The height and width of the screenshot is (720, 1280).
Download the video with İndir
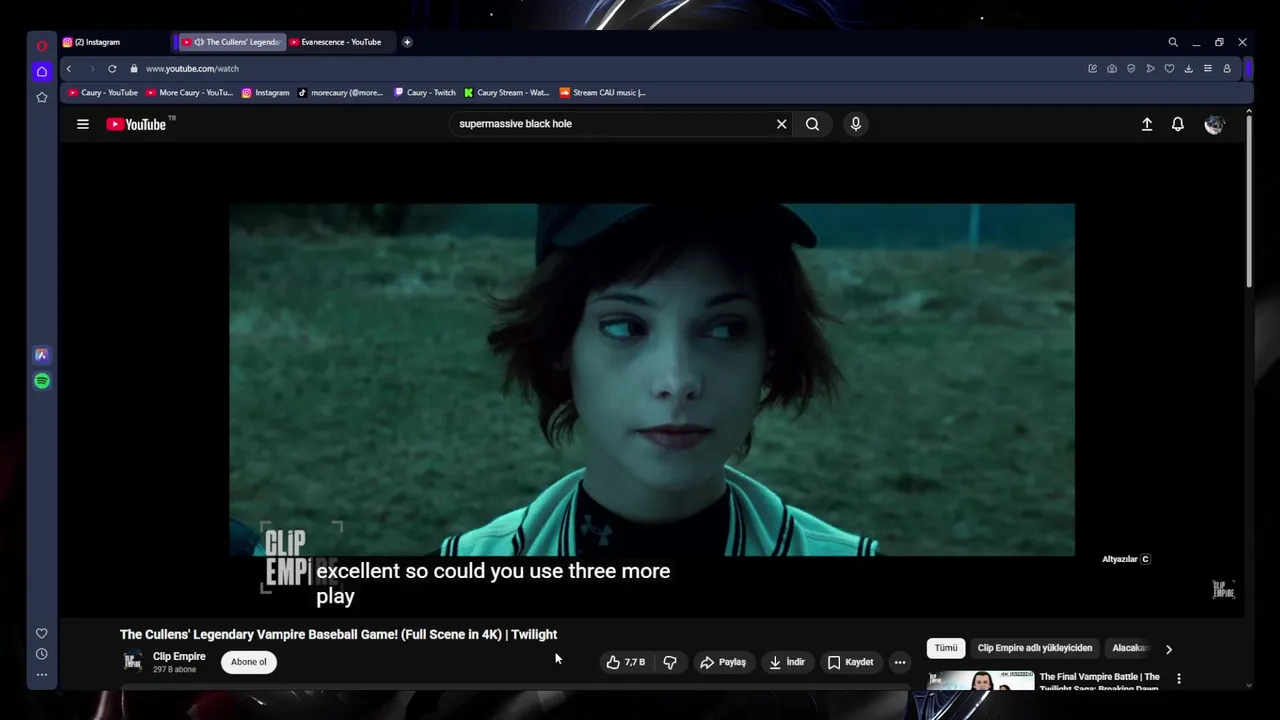(x=787, y=662)
